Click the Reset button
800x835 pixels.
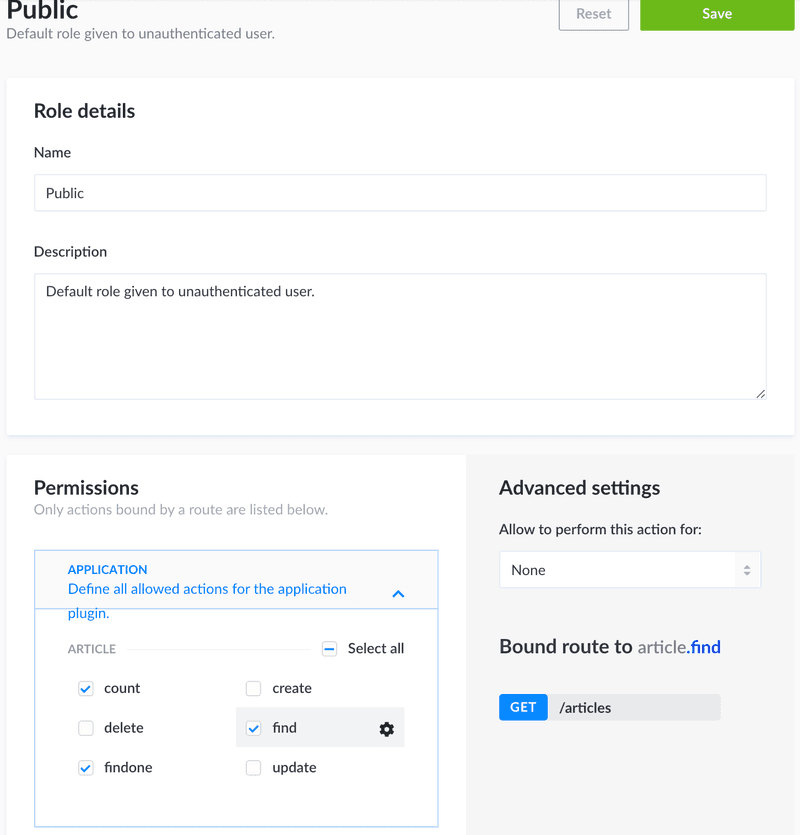(593, 14)
